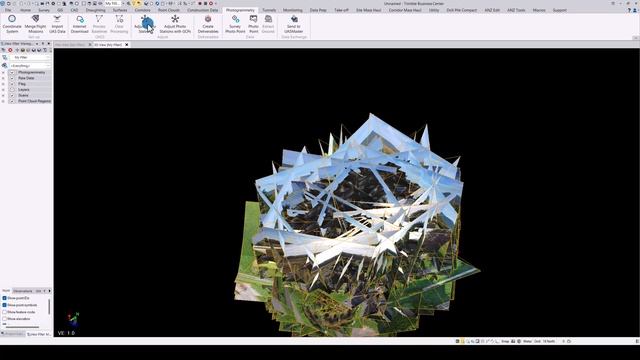Toggle the Layers filter checkbox
The width and height of the screenshot is (640, 360).
click(x=12, y=89)
